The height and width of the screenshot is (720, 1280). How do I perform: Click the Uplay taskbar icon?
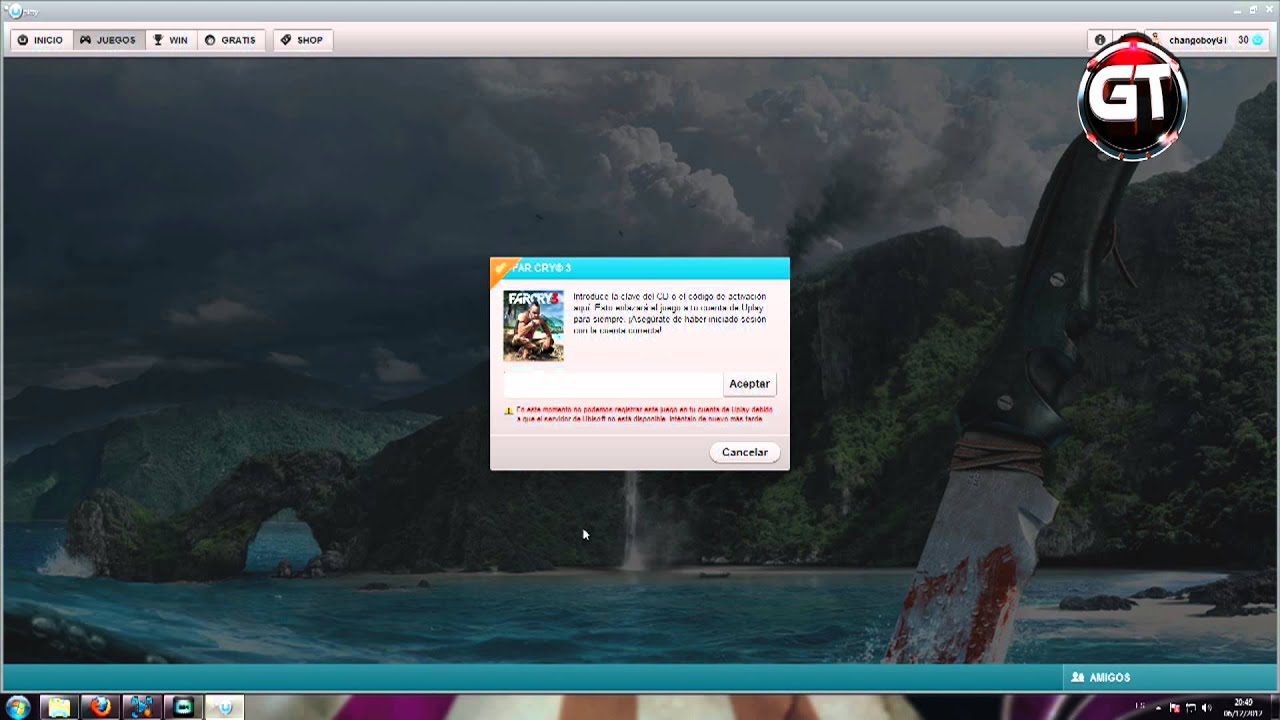225,707
